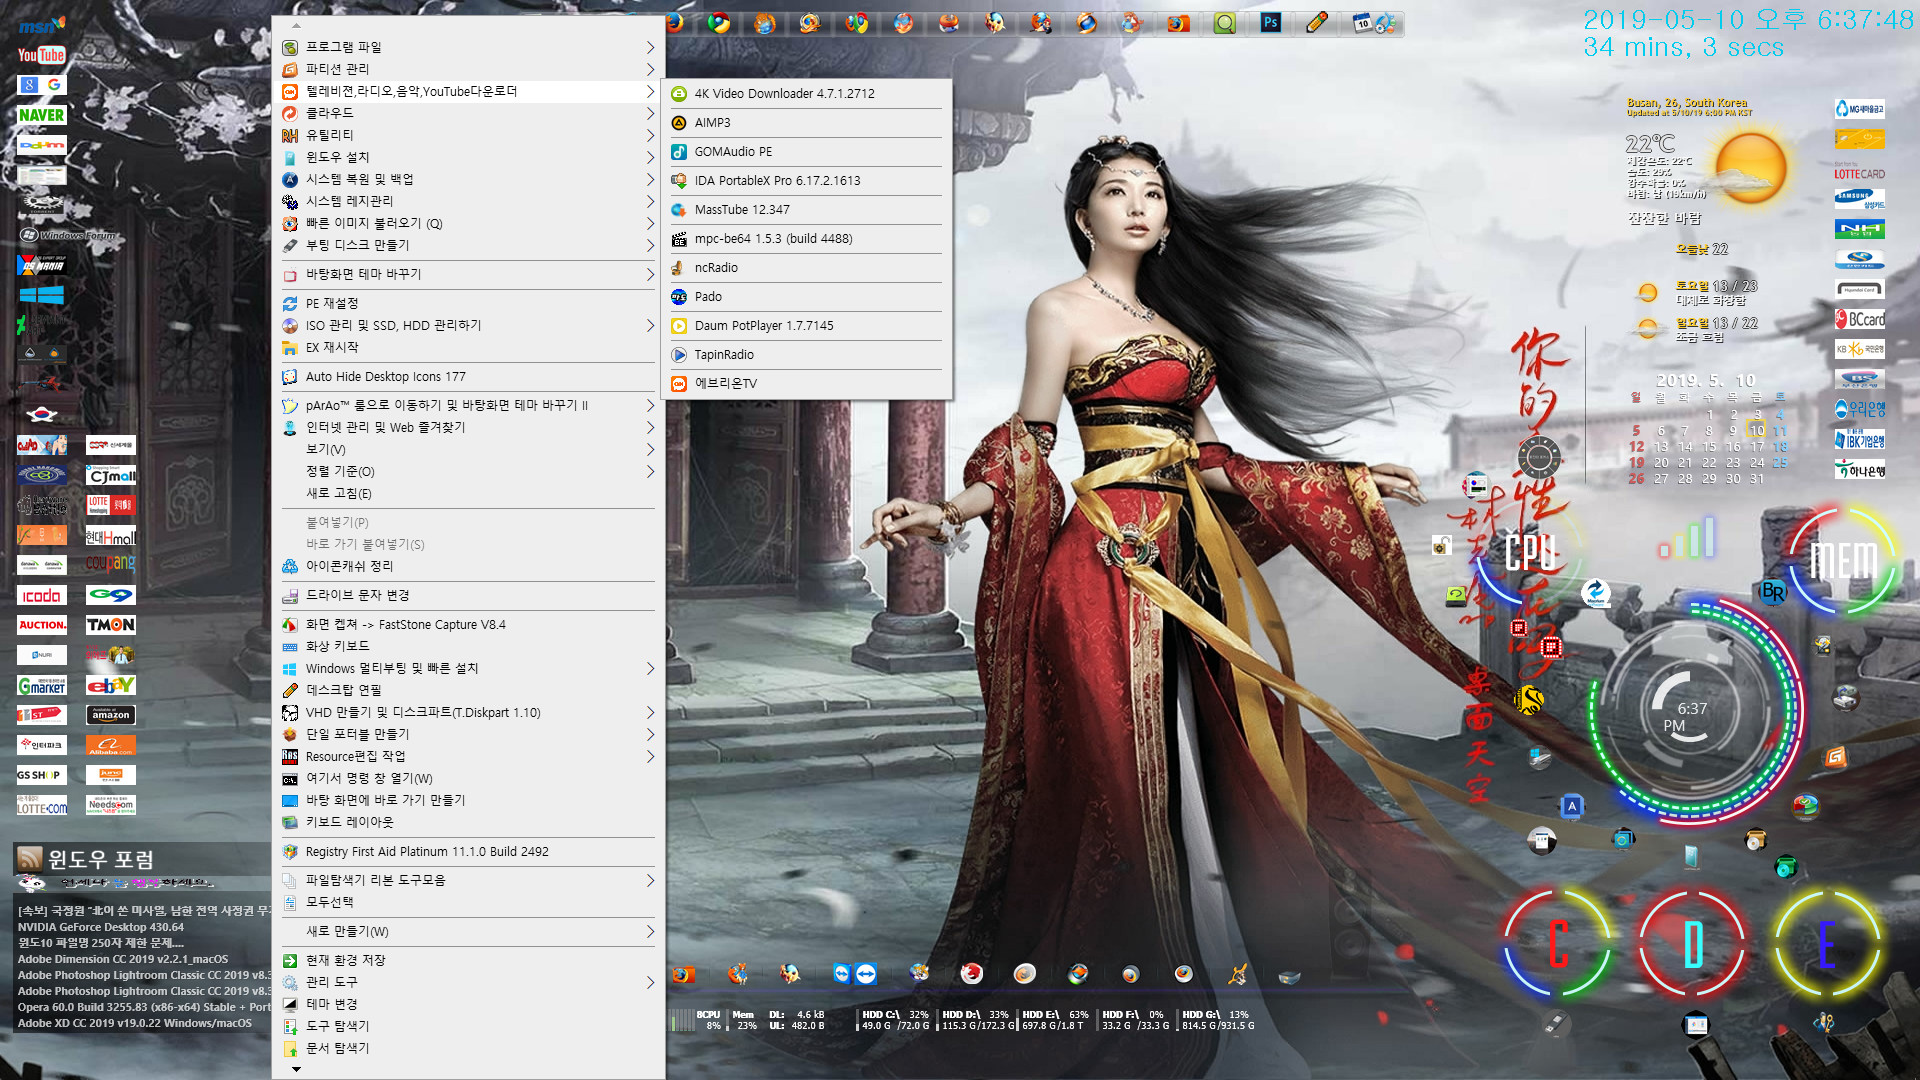Click the 윈도우 포럼 feed header
This screenshot has width=1920, height=1080.
[x=100, y=859]
